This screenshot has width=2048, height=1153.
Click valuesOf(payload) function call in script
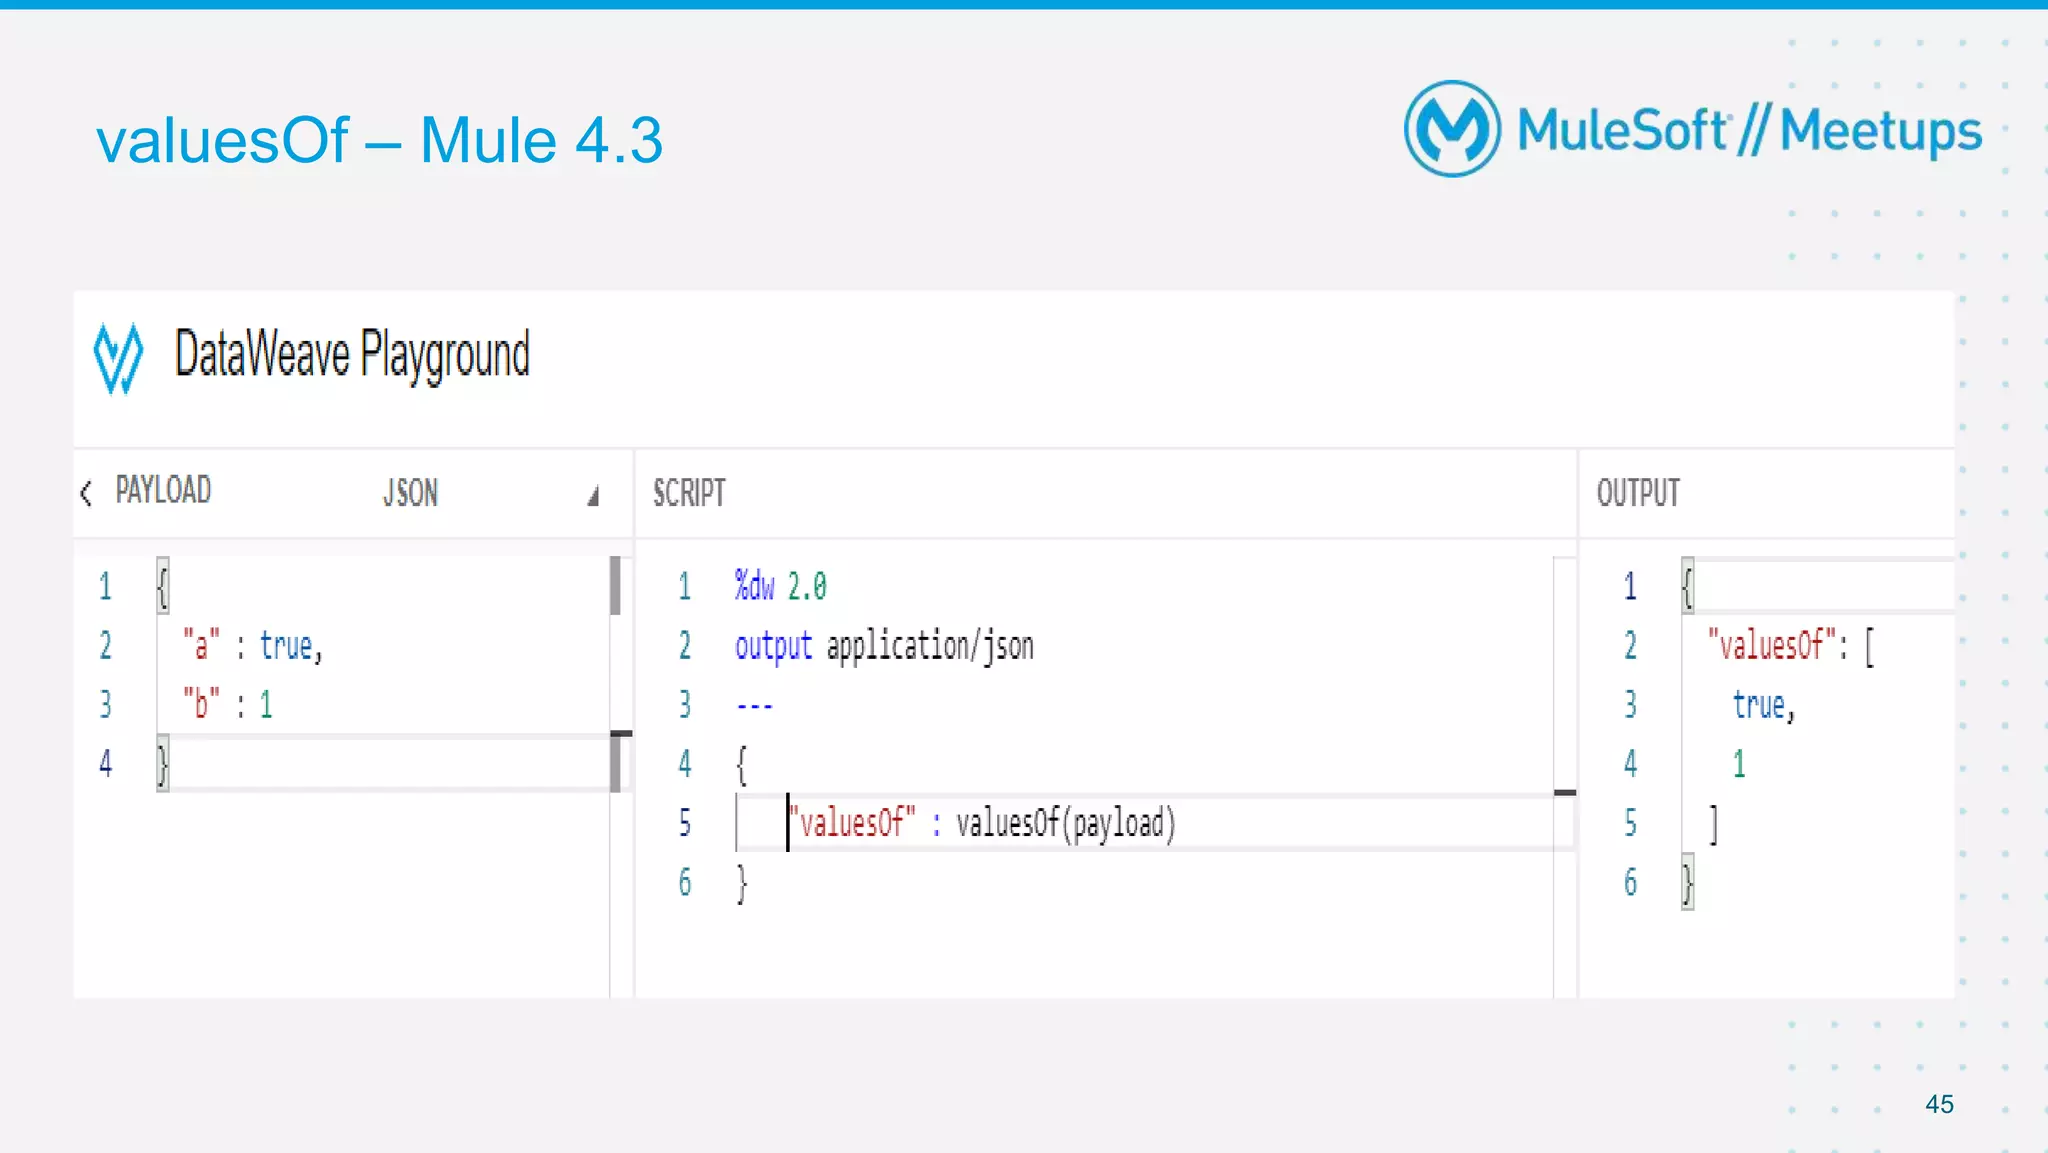pos(1066,824)
